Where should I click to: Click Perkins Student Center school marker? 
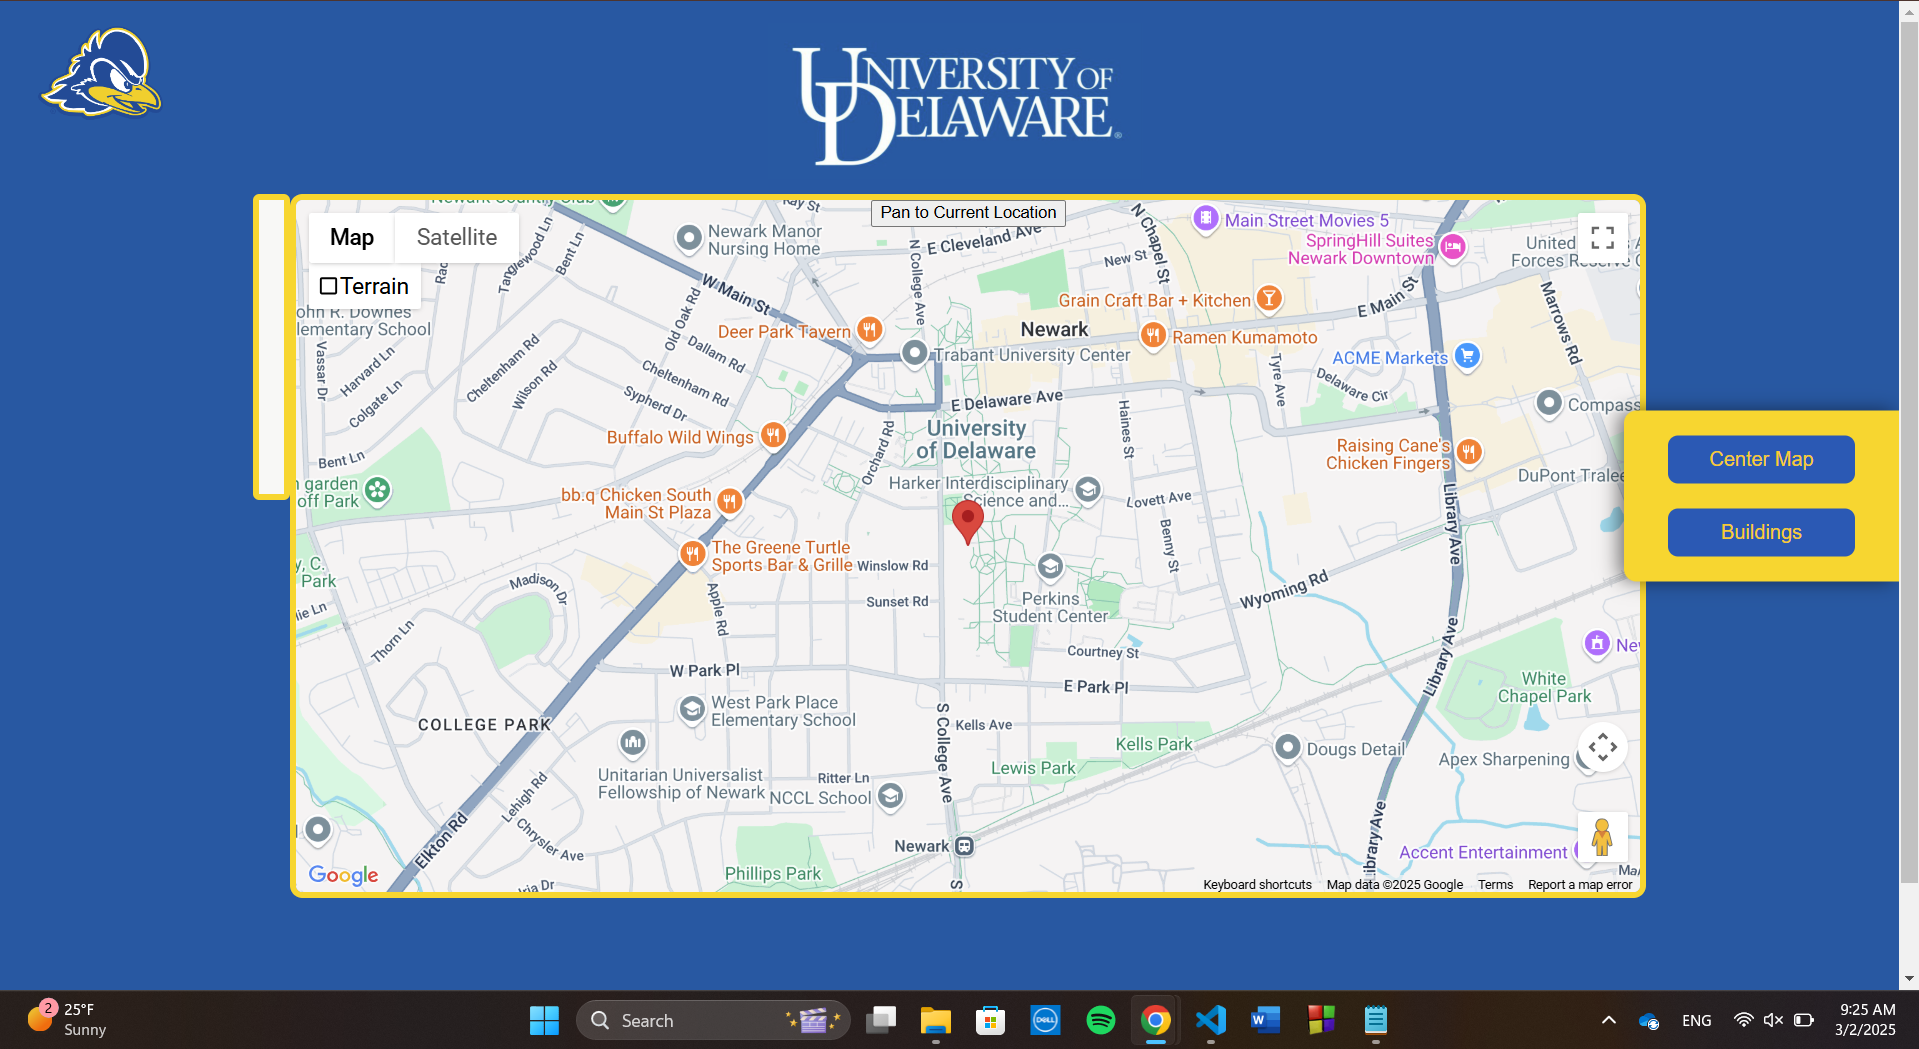point(1050,567)
